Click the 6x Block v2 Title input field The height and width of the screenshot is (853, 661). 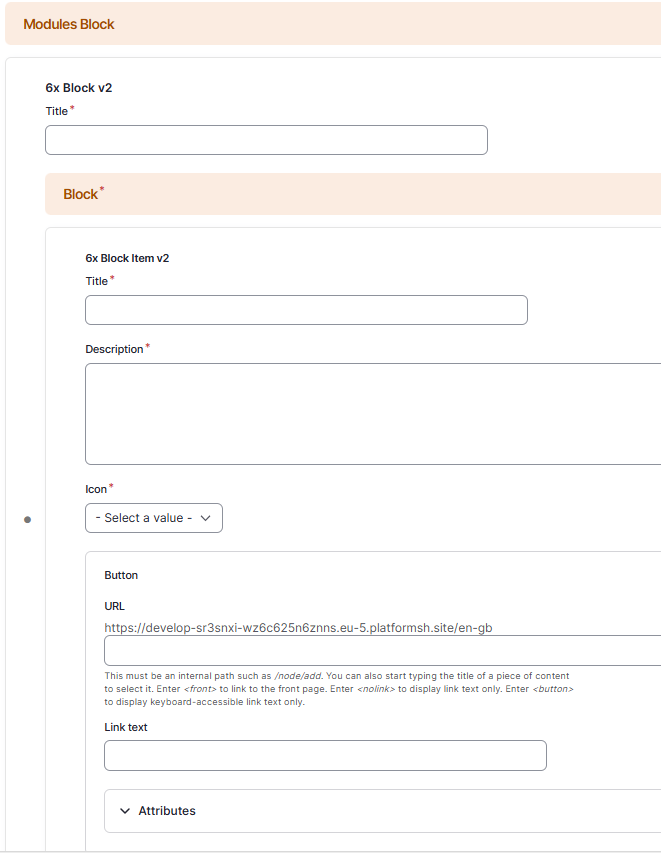pos(266,140)
